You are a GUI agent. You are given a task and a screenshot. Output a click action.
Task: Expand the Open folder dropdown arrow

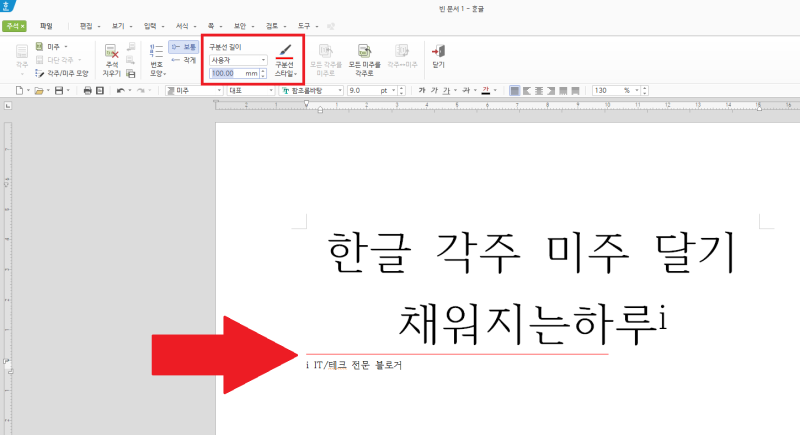(x=48, y=91)
